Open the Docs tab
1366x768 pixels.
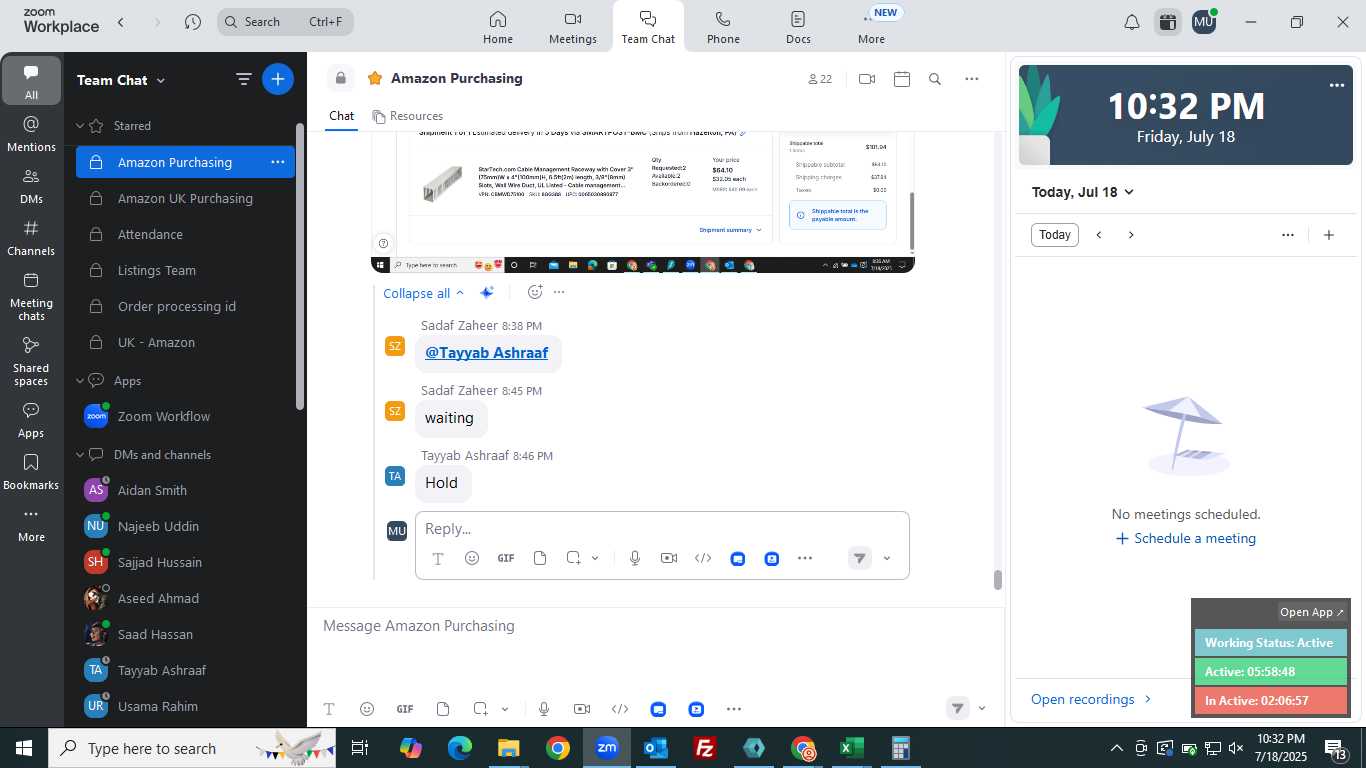(798, 27)
